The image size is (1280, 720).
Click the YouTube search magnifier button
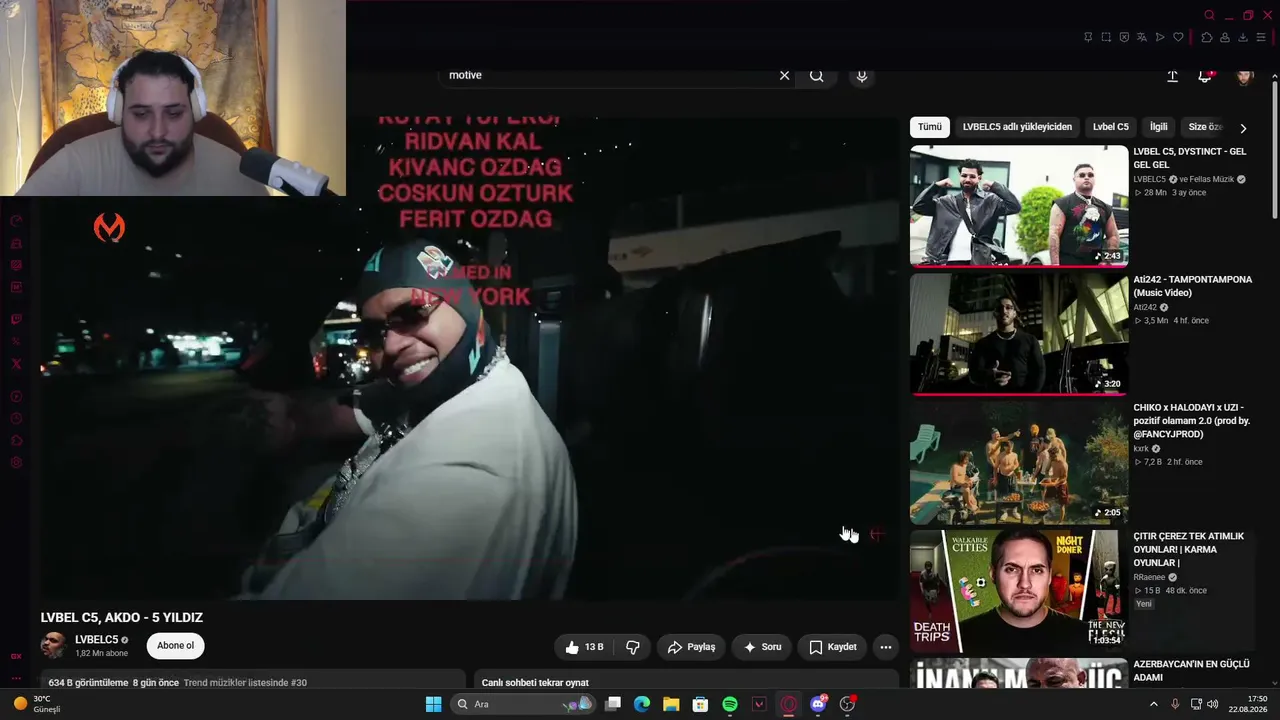(x=817, y=76)
